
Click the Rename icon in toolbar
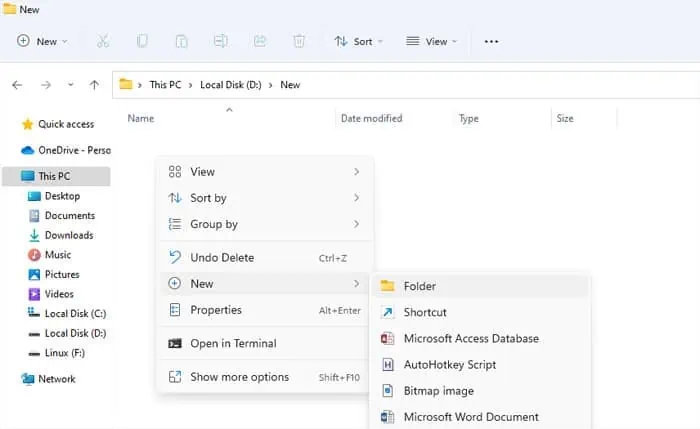220,41
